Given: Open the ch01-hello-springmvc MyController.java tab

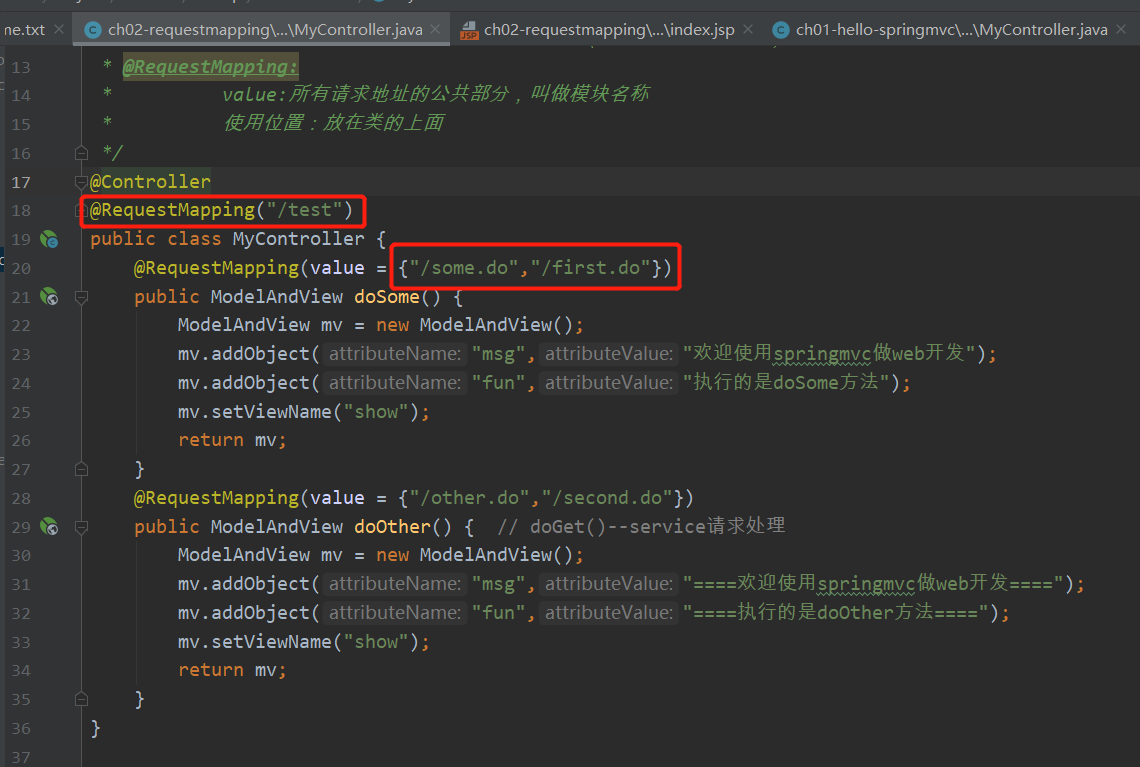Looking at the screenshot, I should pyautogui.click(x=952, y=30).
